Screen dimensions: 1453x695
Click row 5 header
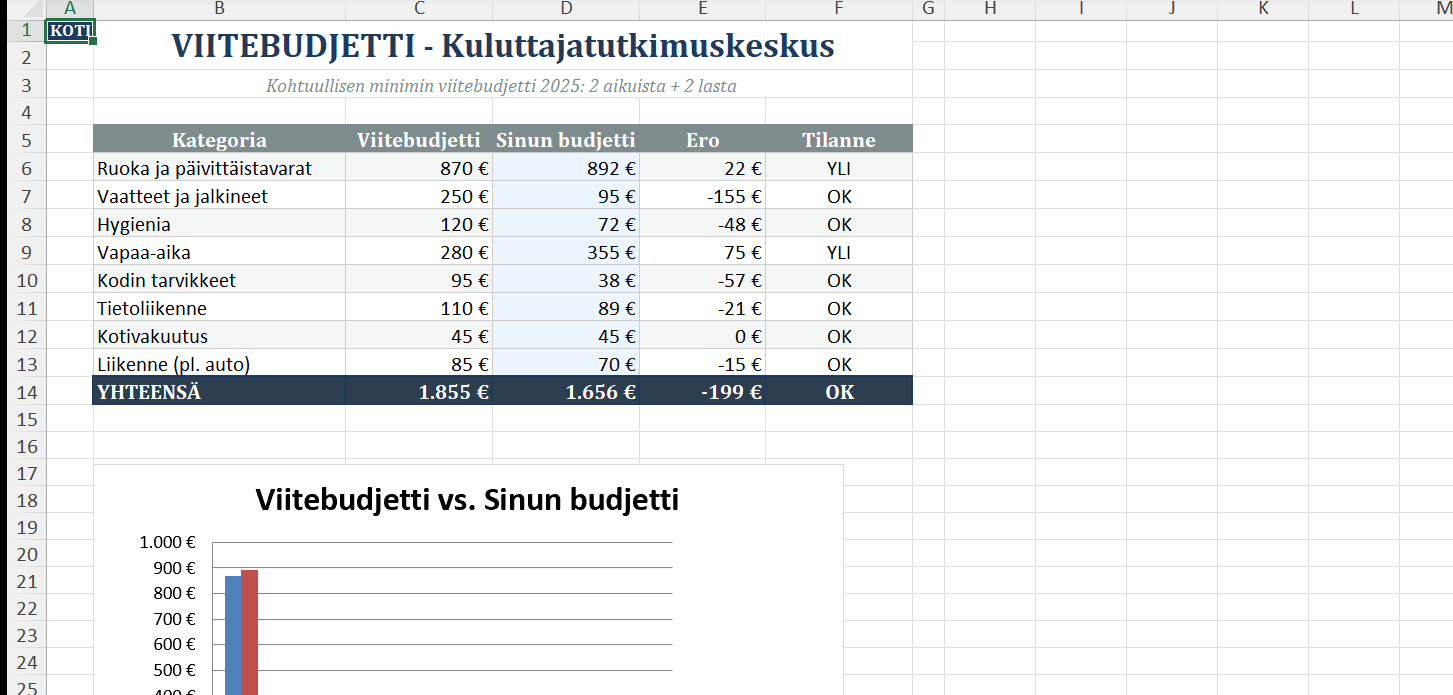tap(25, 140)
